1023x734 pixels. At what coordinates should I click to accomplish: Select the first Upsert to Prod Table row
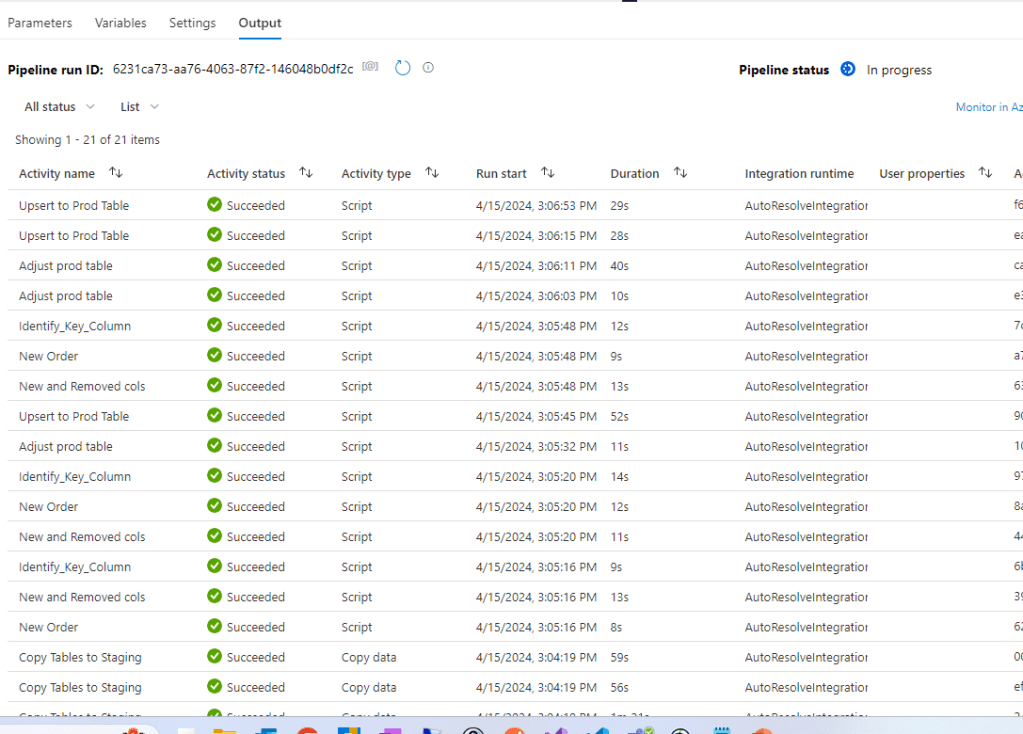tap(74, 206)
